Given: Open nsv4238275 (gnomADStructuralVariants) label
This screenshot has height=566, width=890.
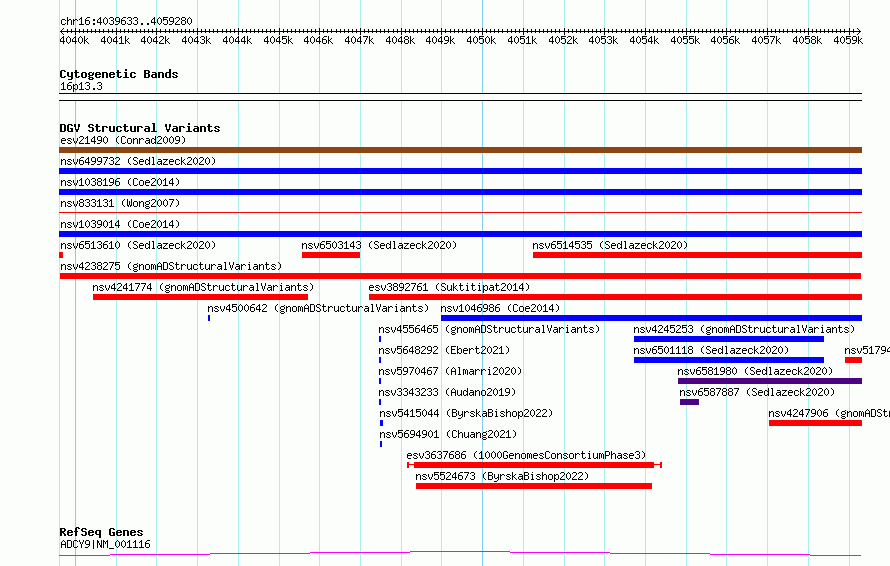Looking at the screenshot, I should [x=171, y=266].
